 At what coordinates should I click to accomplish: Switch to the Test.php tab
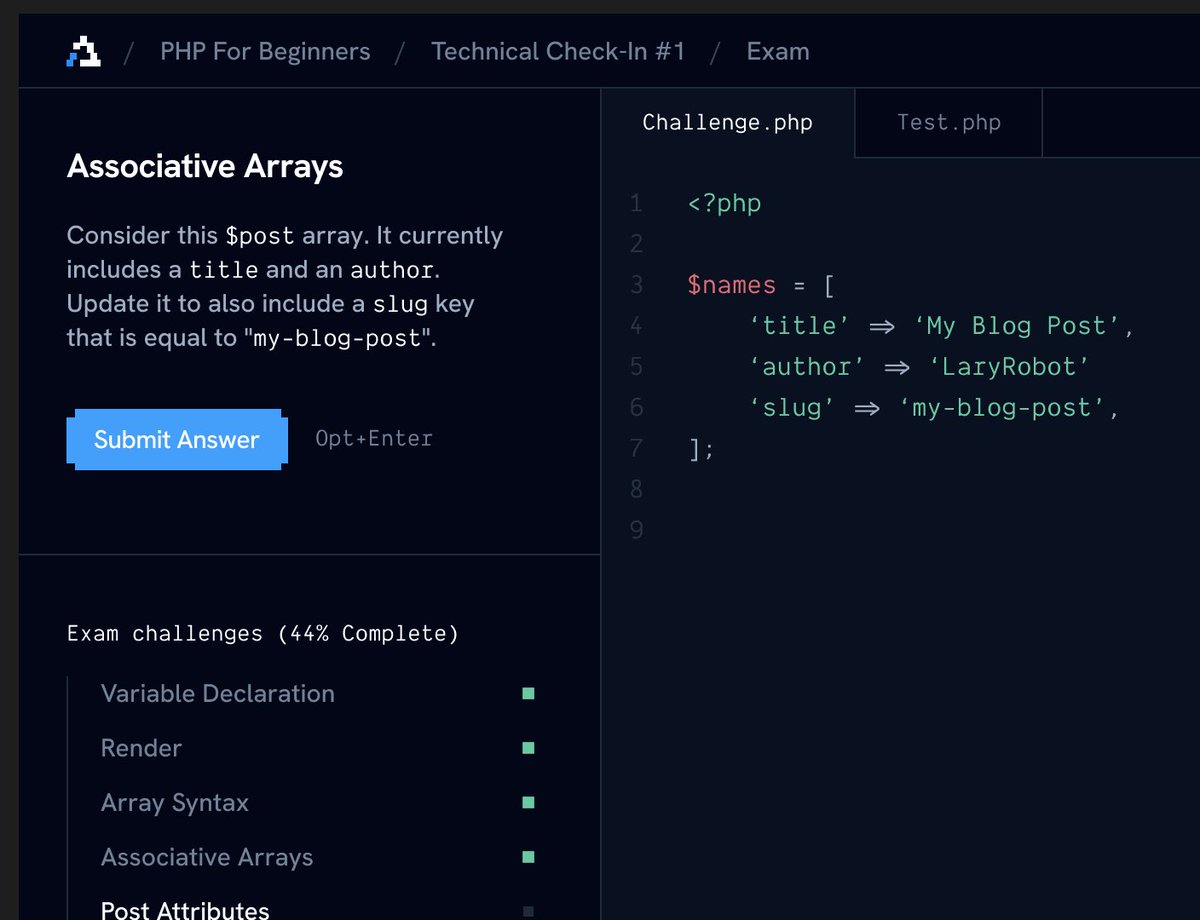[948, 122]
